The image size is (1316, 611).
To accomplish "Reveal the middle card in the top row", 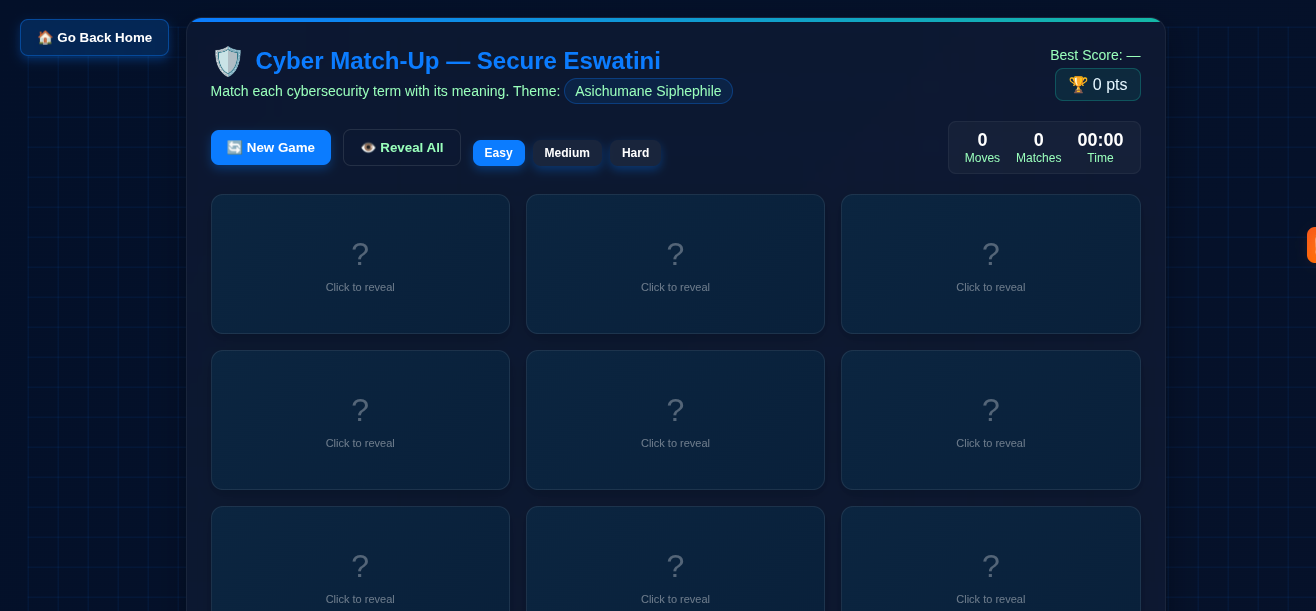I will point(675,264).
